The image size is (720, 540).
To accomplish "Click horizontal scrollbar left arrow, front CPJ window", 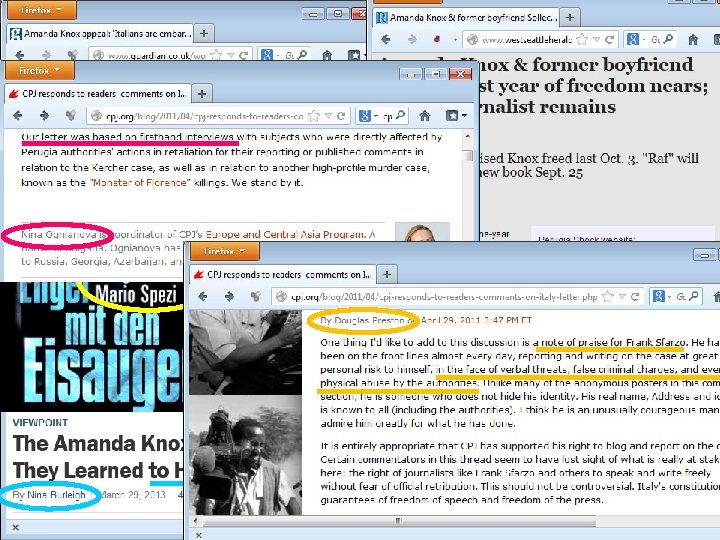I will click(x=196, y=521).
